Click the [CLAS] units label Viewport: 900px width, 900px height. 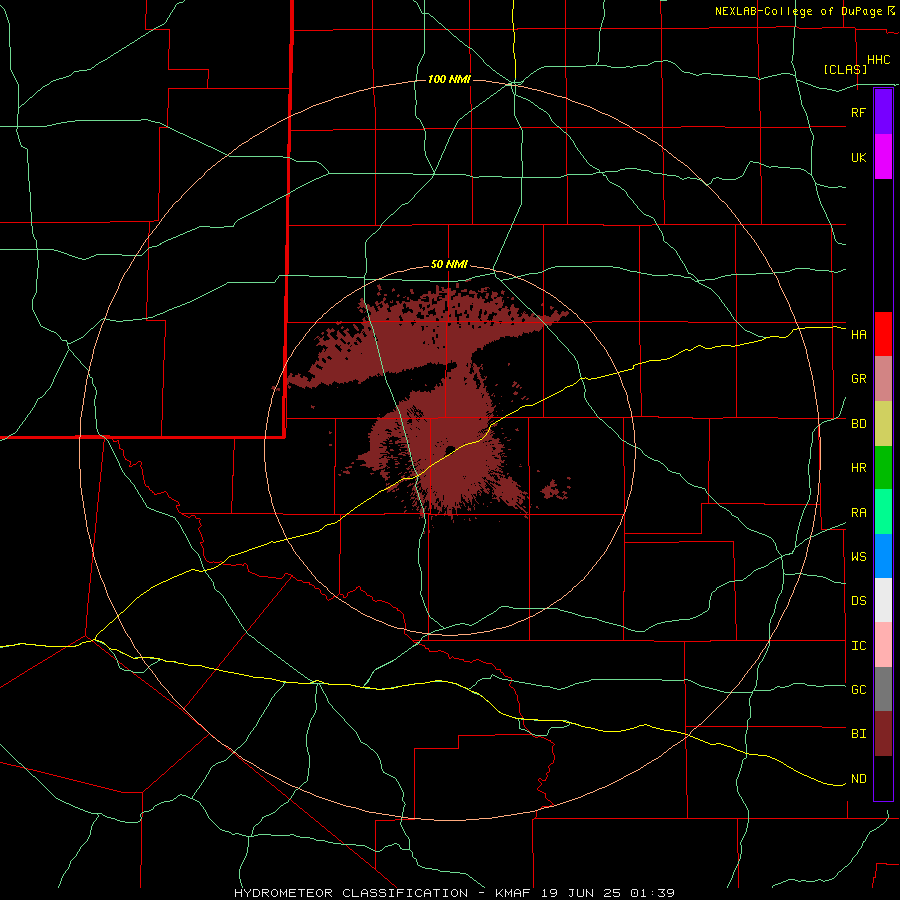click(x=845, y=69)
